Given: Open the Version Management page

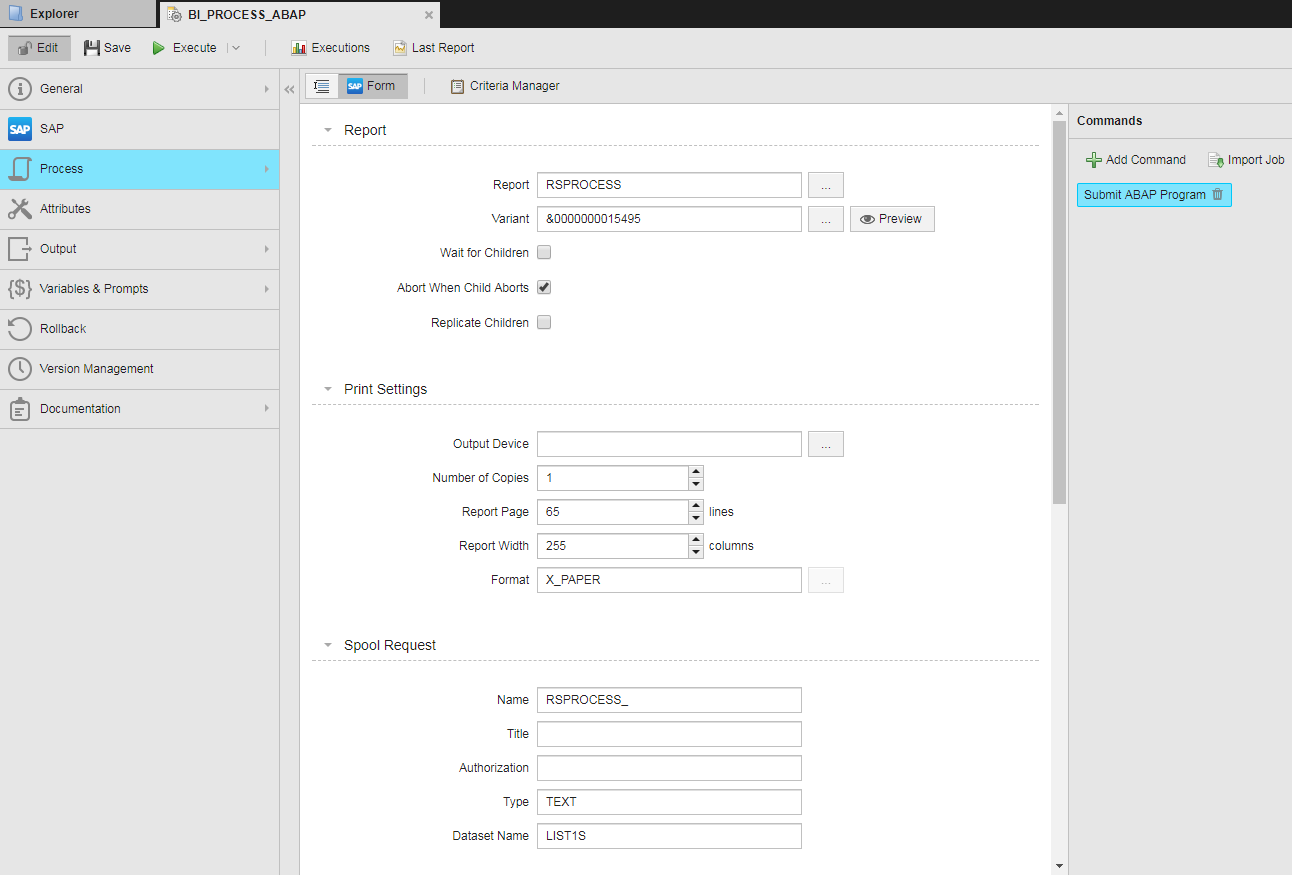Looking at the screenshot, I should [x=140, y=369].
